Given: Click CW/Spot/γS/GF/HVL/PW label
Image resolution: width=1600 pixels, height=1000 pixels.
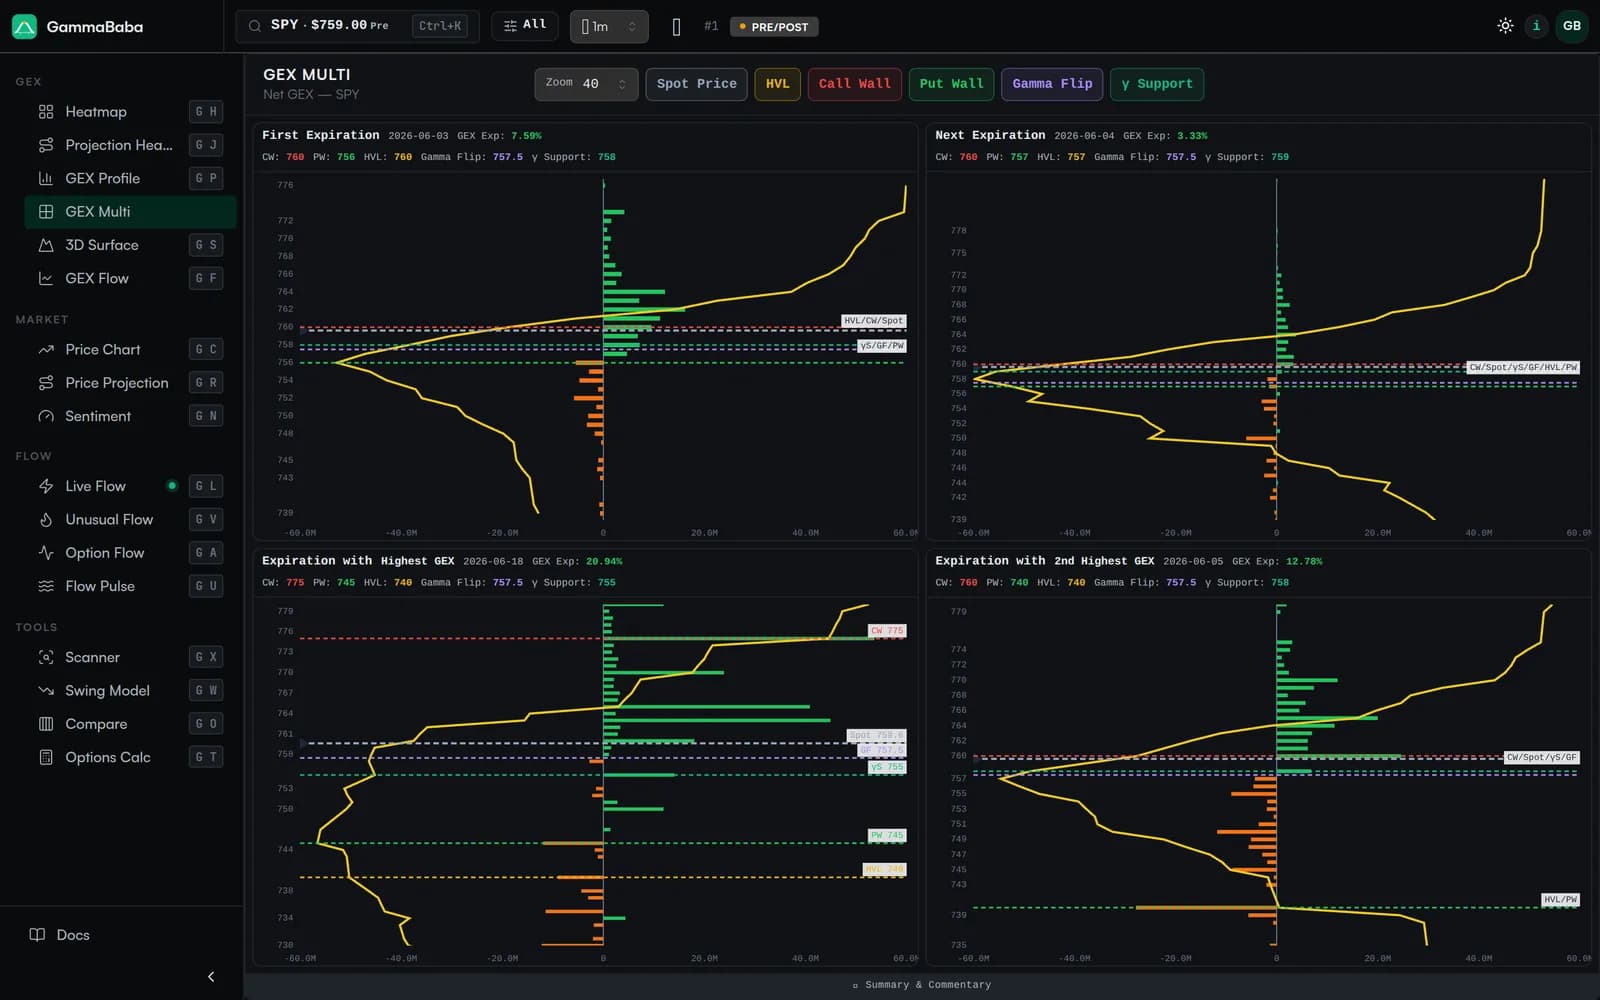Looking at the screenshot, I should click(x=1523, y=368).
